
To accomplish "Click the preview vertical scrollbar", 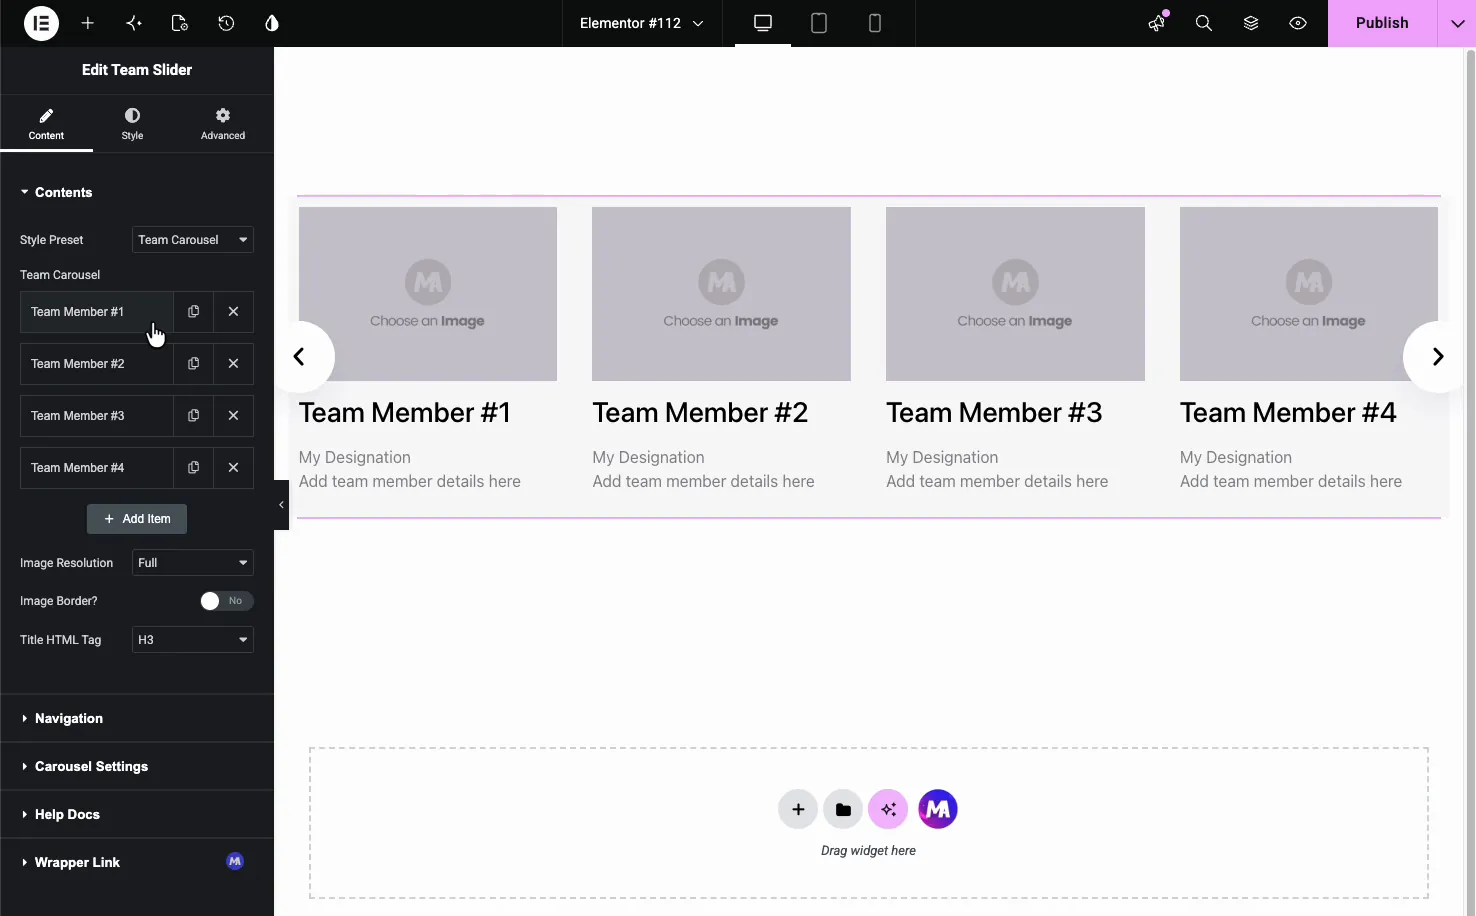I will click(x=1470, y=480).
